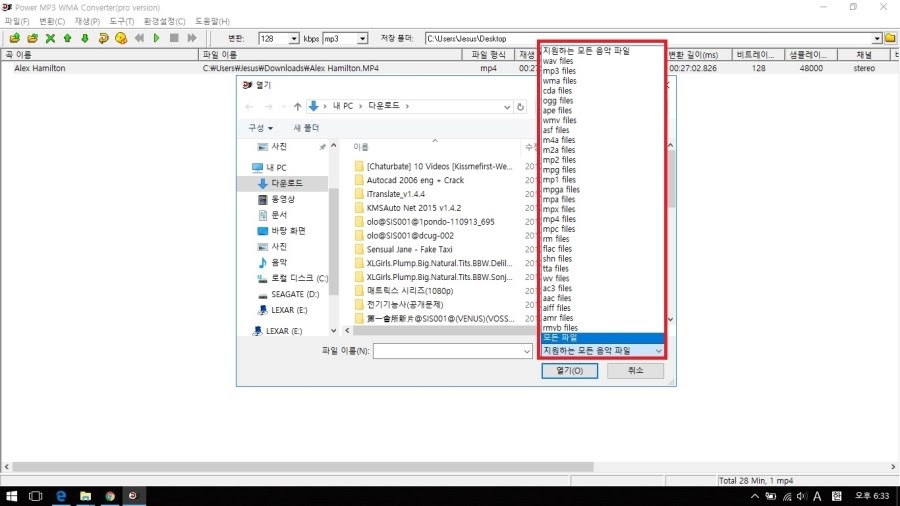The image size is (900, 506).
Task: Open the 환경설정(C) menu
Action: click(x=164, y=21)
